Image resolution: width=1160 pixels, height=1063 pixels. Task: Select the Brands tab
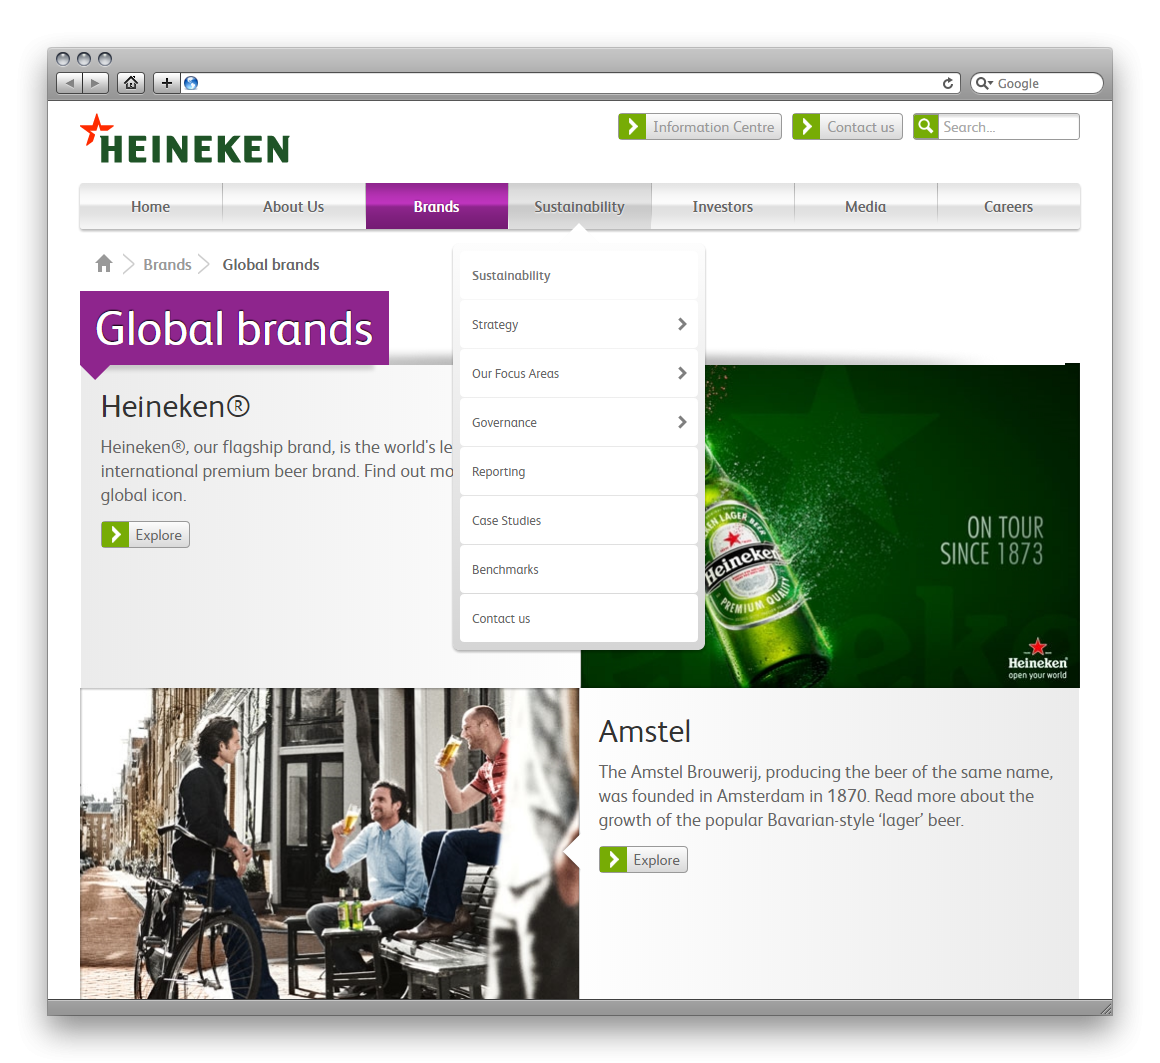436,206
